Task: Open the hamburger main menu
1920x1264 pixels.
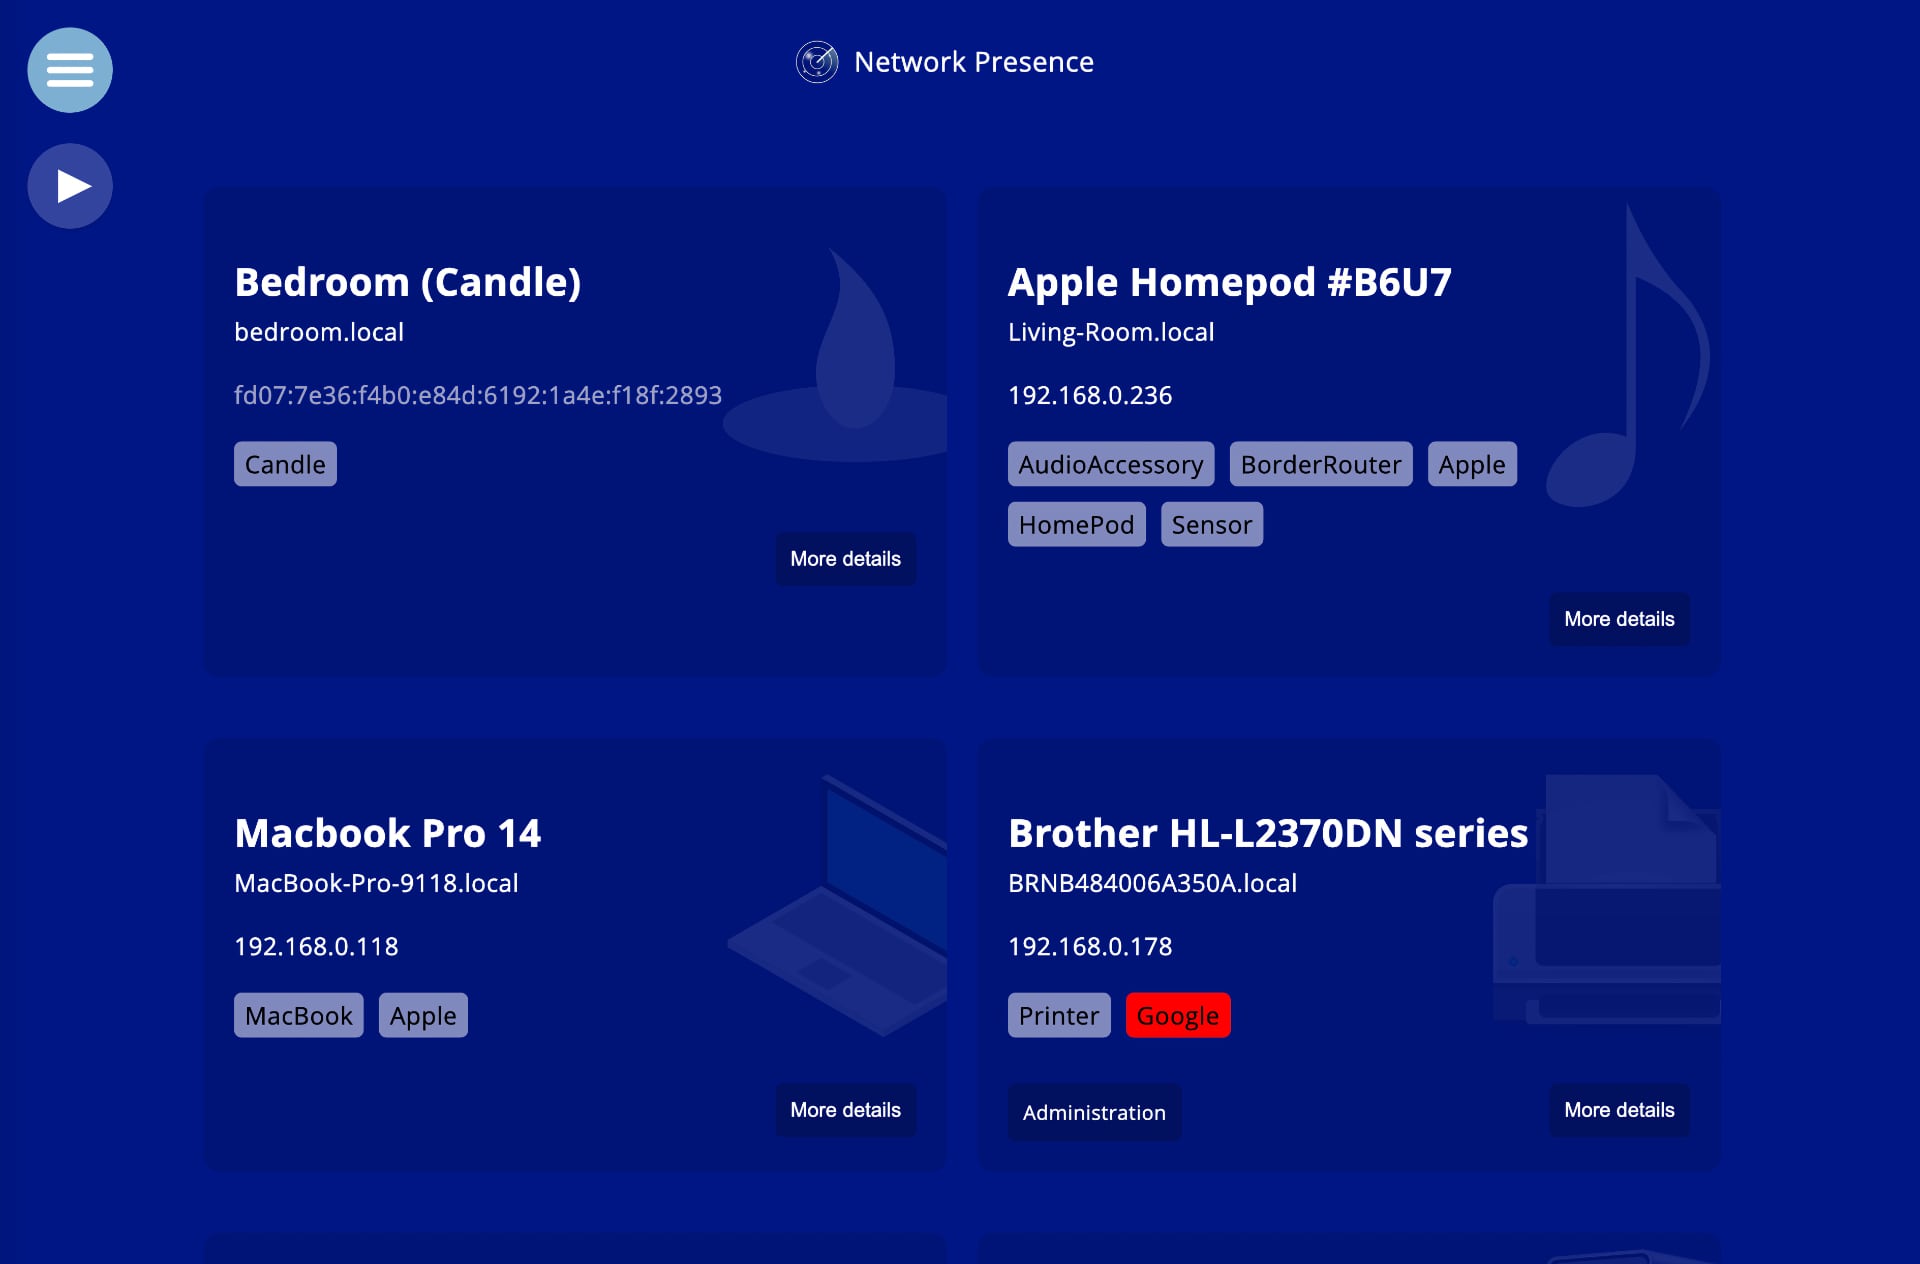Action: coord(70,70)
